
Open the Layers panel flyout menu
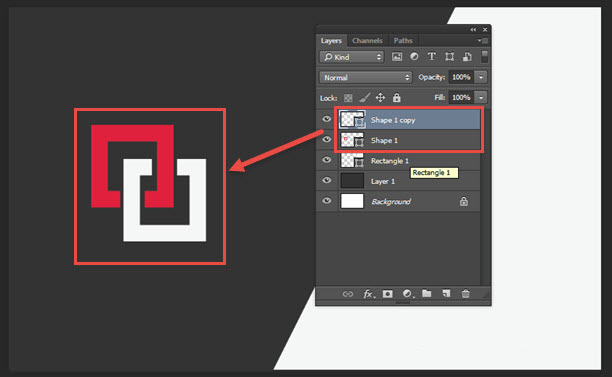(x=483, y=41)
